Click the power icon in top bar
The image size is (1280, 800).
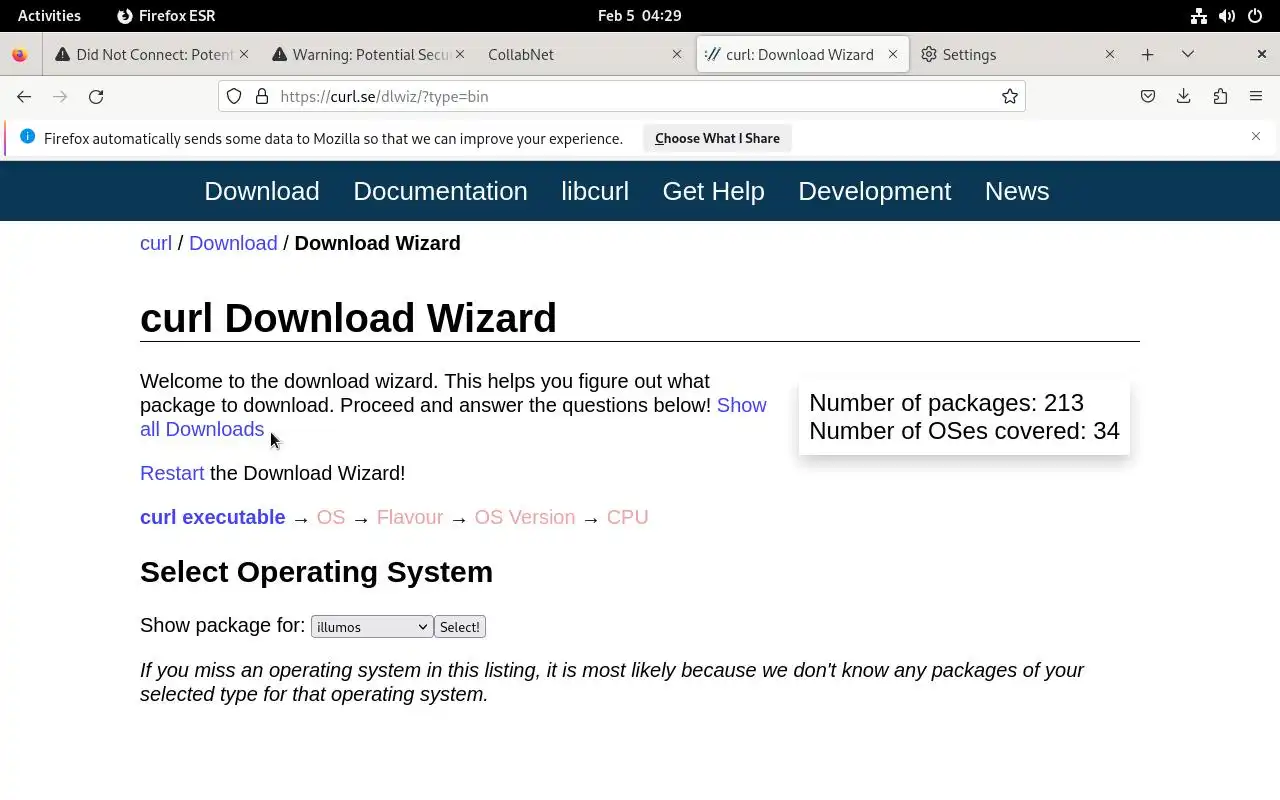tap(1255, 15)
